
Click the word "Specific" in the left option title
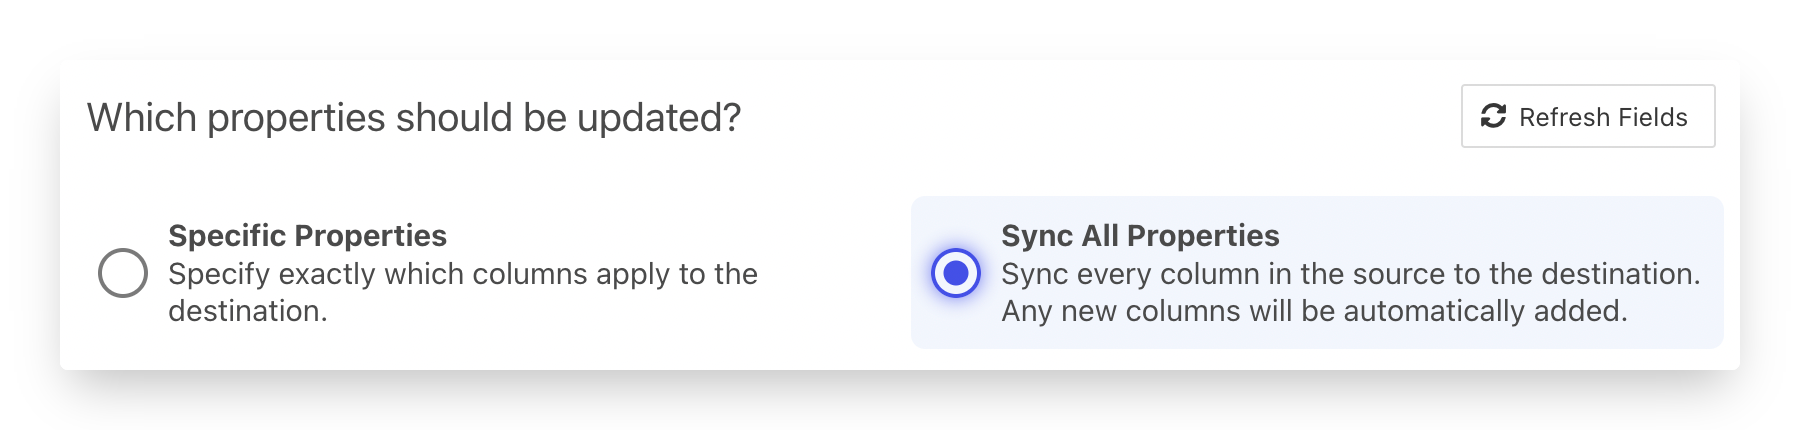[225, 236]
